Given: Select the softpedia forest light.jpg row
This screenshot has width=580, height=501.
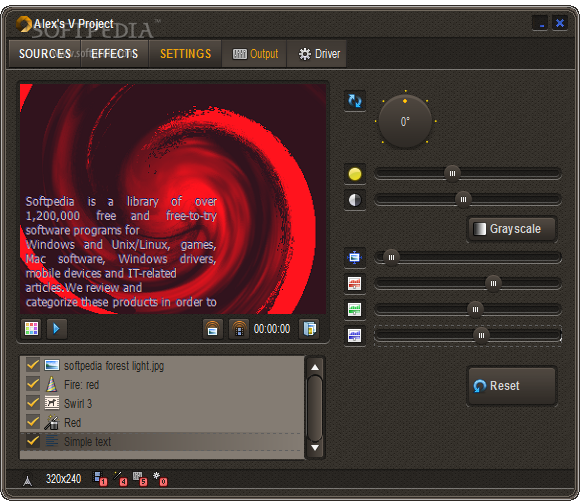Looking at the screenshot, I should pyautogui.click(x=162, y=365).
